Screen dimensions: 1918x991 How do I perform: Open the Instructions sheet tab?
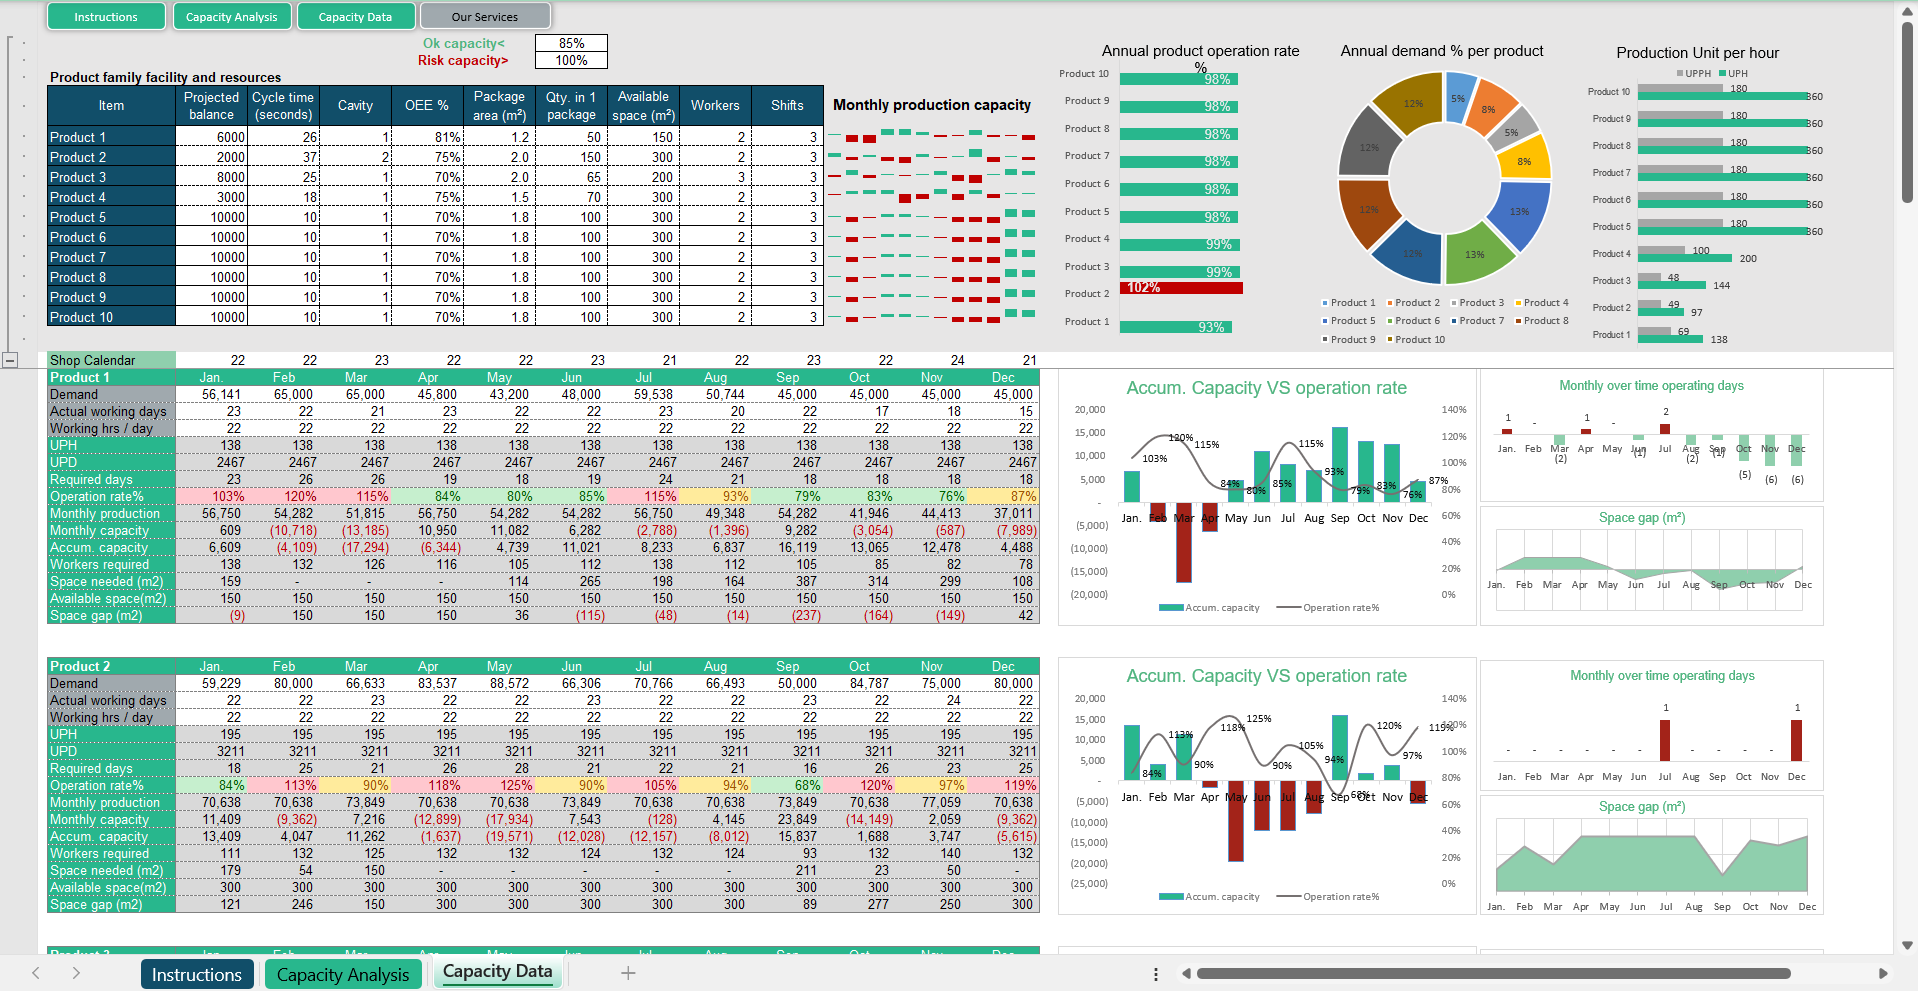tap(196, 974)
